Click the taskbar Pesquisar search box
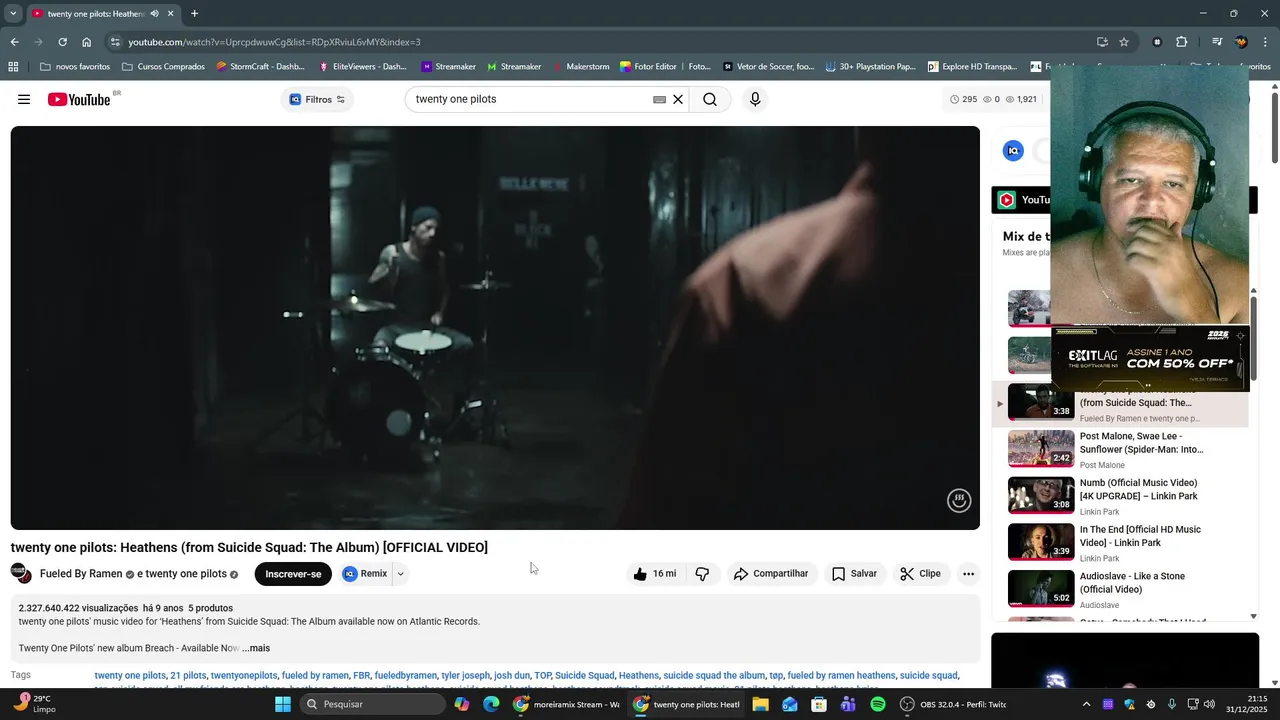Image resolution: width=1280 pixels, height=720 pixels. (372, 704)
